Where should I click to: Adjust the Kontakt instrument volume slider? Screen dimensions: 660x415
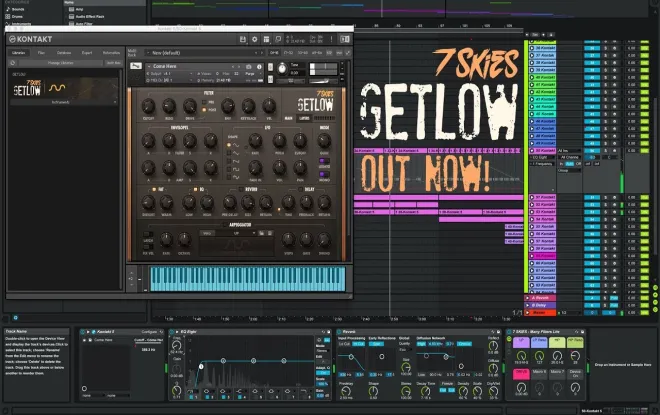[323, 67]
